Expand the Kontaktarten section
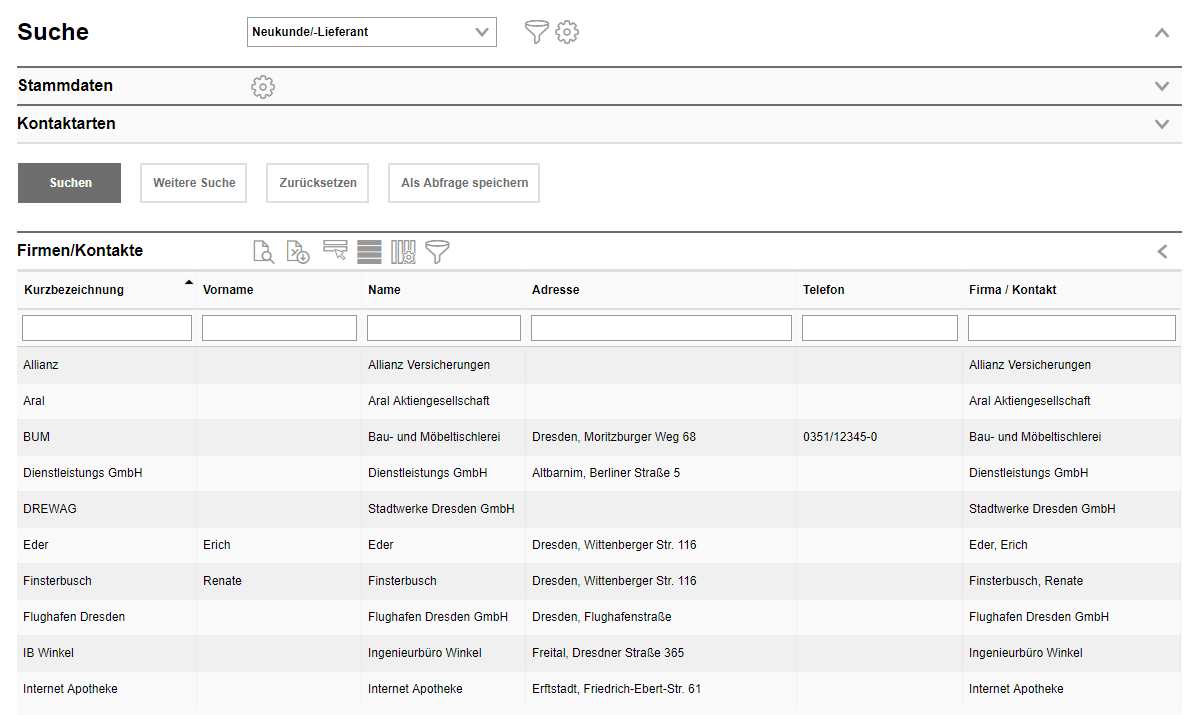This screenshot has height=715, width=1185. tap(1161, 124)
